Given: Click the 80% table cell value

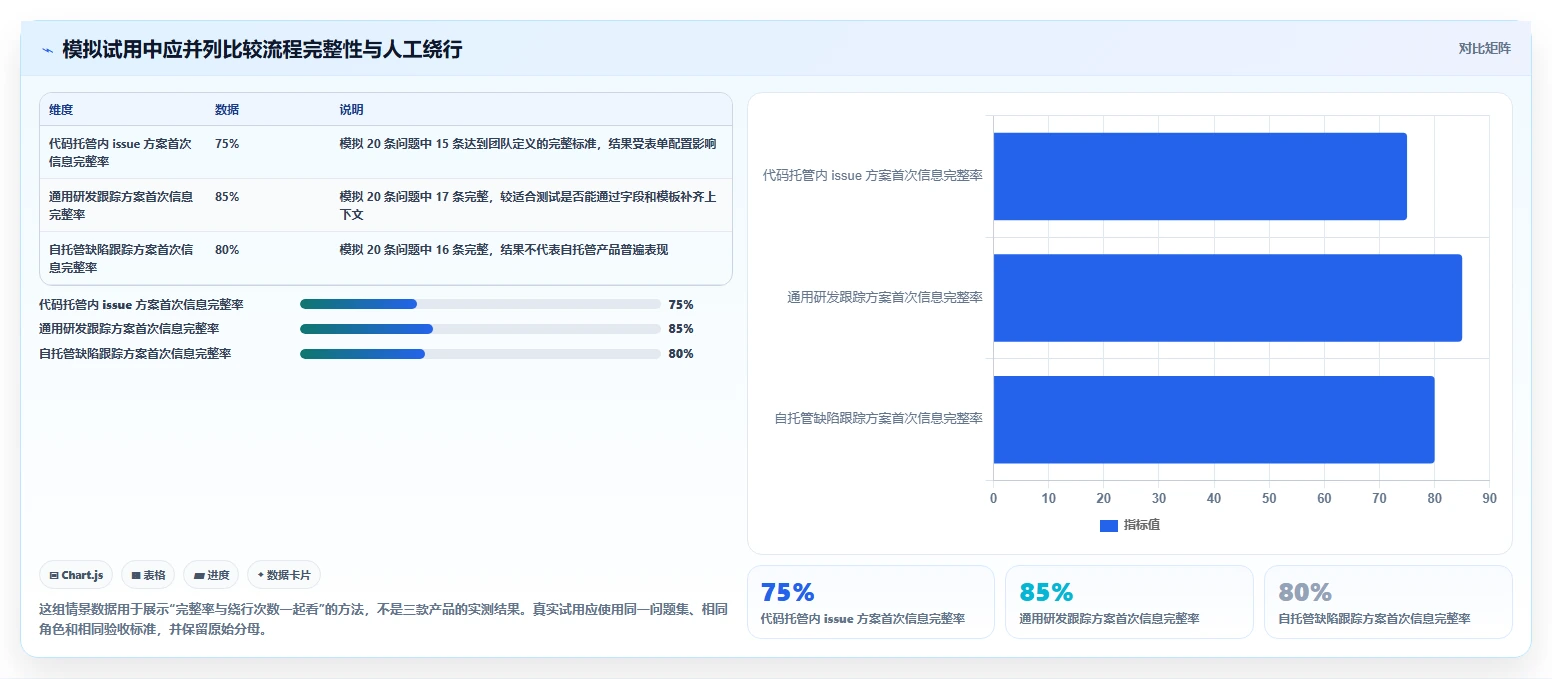Looking at the screenshot, I should 227,250.
